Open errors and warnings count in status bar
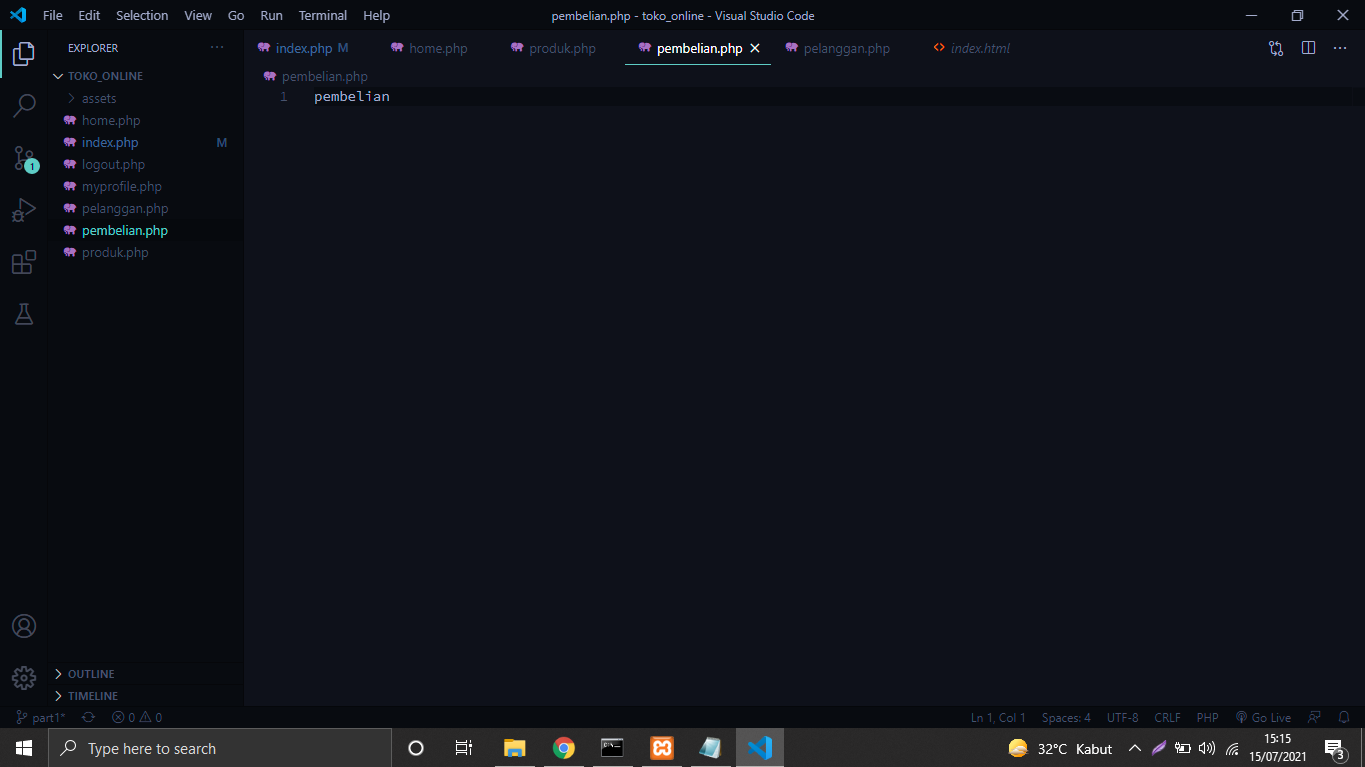 [x=137, y=718]
